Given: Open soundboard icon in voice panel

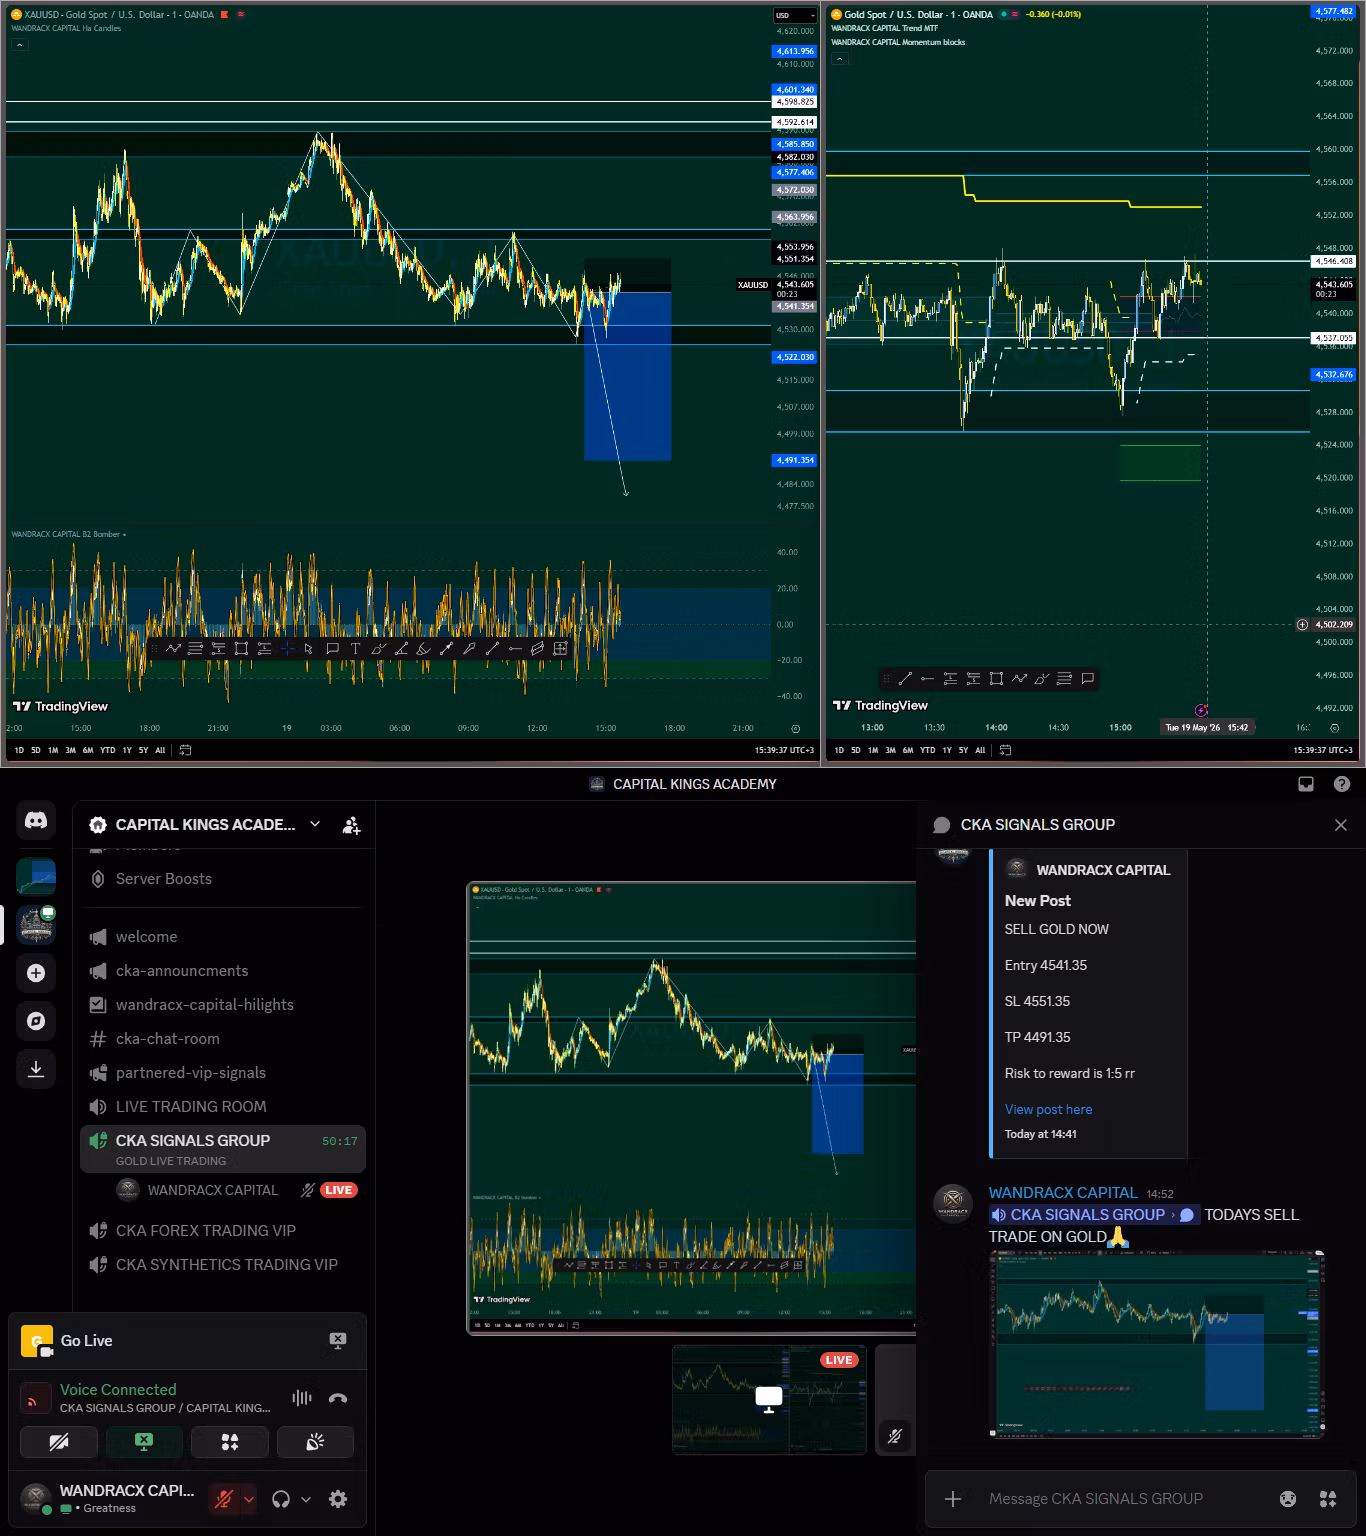Looking at the screenshot, I should [315, 1442].
